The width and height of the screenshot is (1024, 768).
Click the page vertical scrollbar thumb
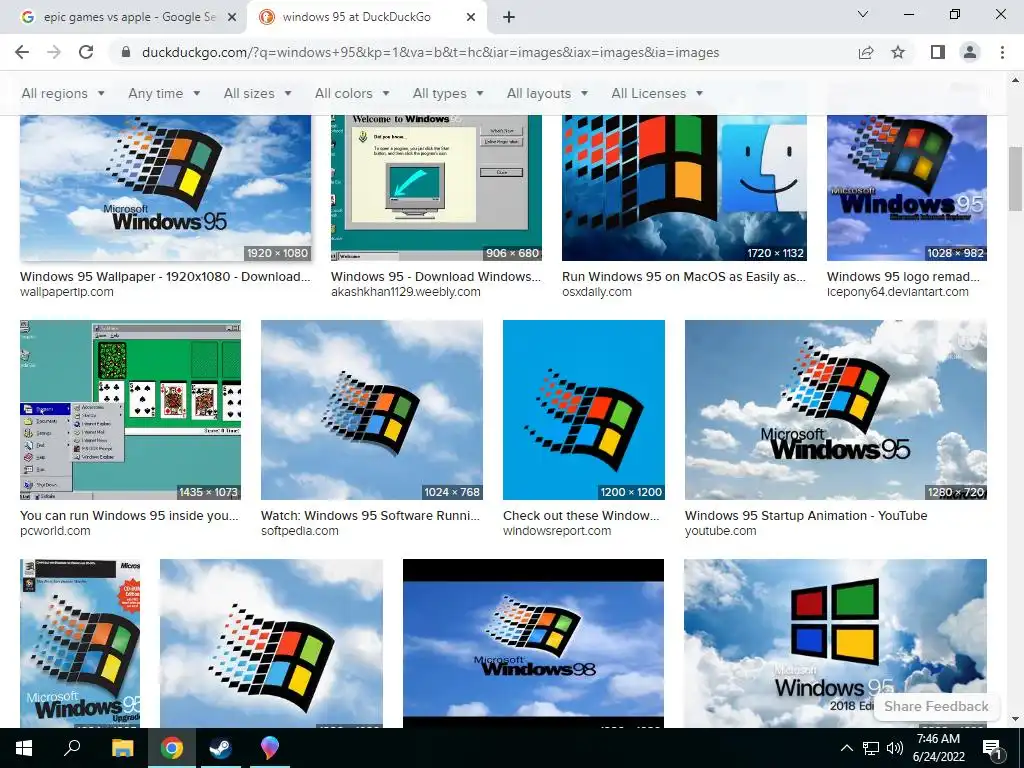pos(1015,179)
